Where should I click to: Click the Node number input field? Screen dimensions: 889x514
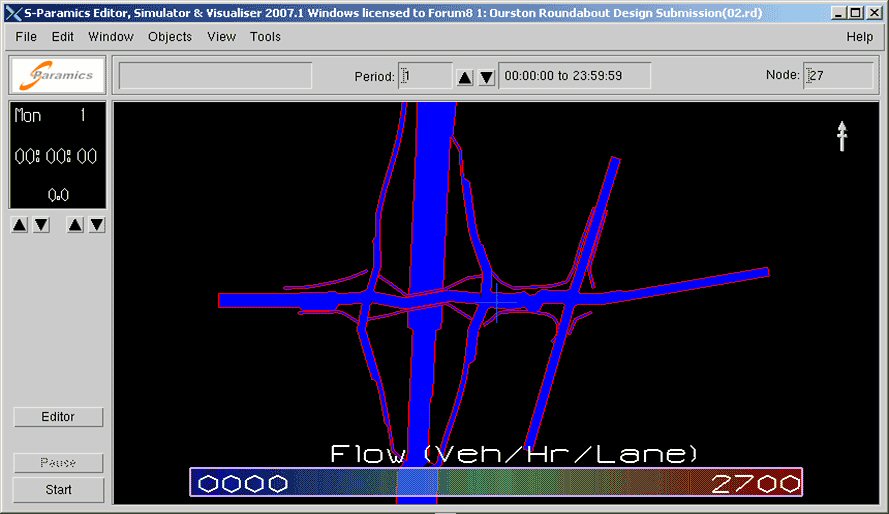click(838, 75)
